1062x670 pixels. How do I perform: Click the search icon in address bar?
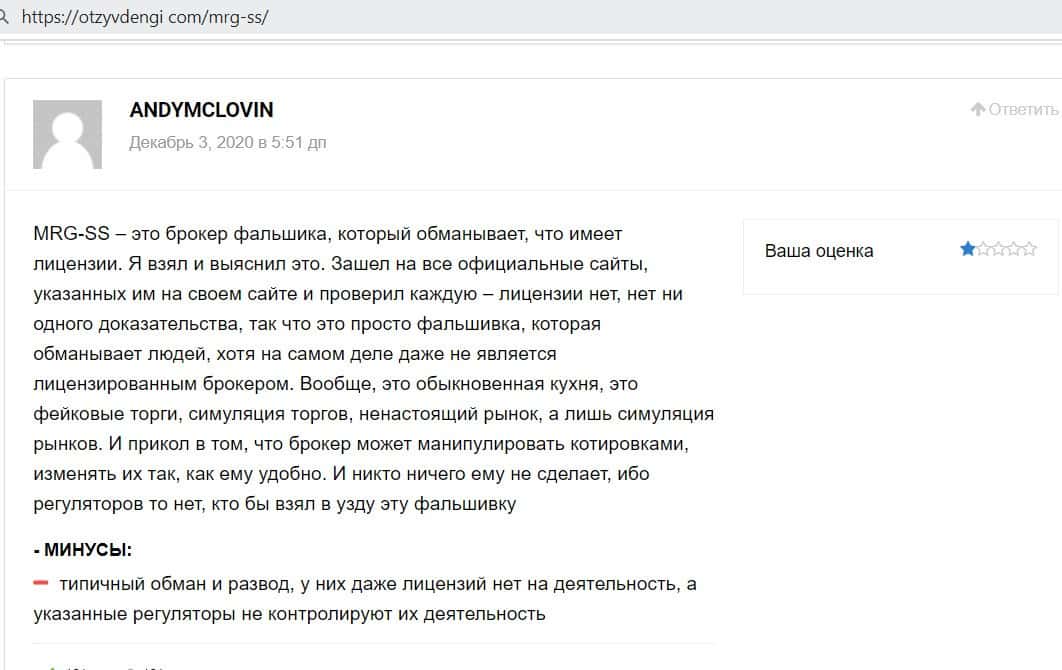tap(4, 18)
